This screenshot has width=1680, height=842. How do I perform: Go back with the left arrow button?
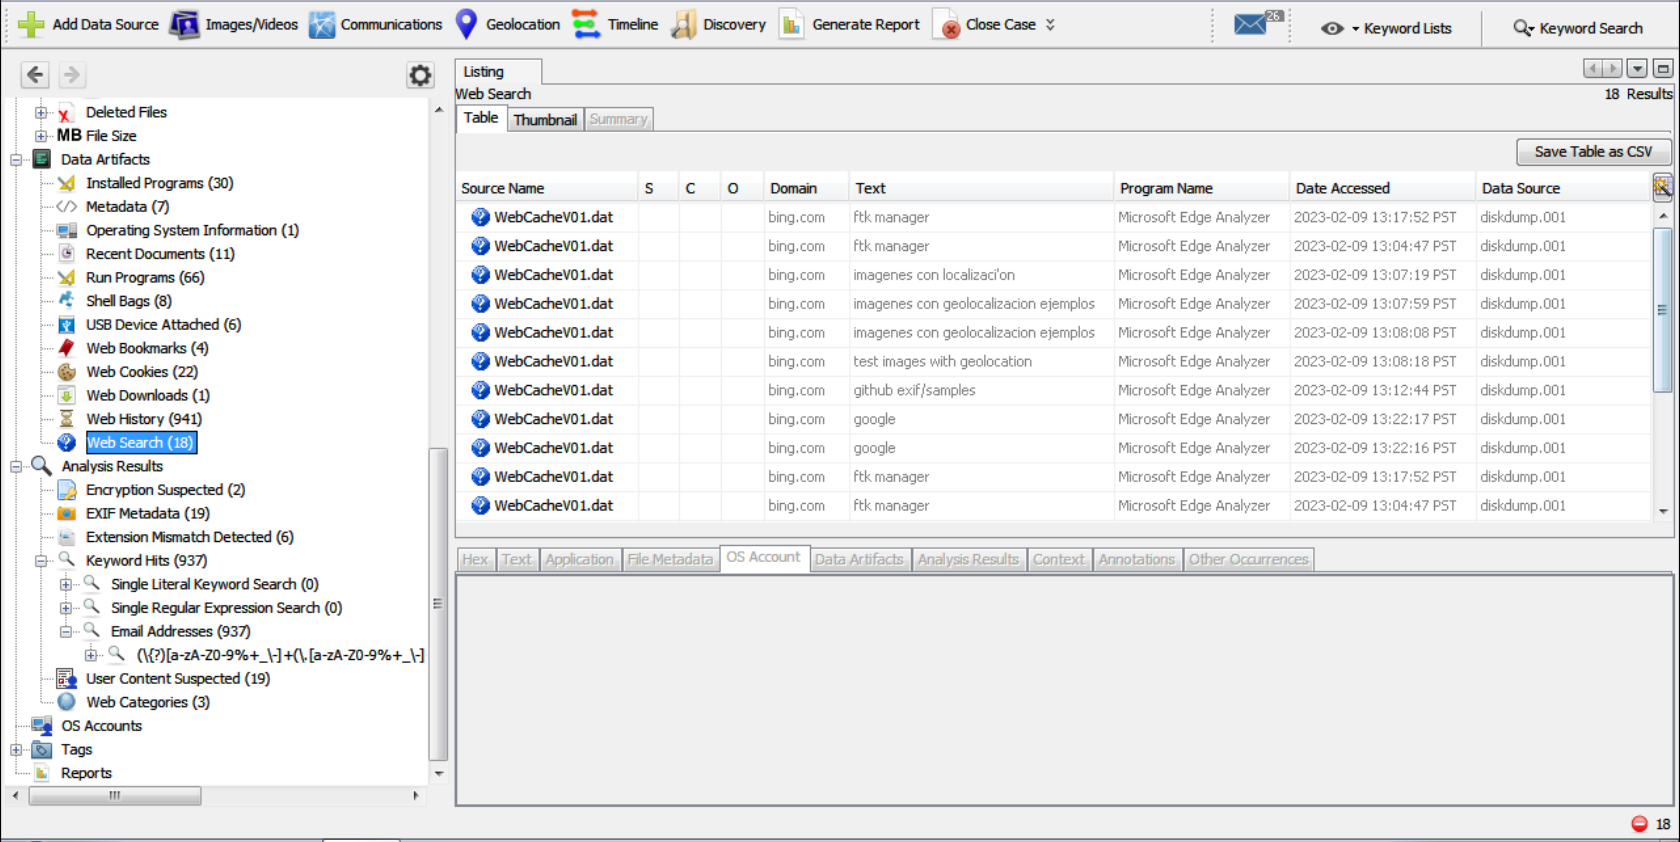35,74
